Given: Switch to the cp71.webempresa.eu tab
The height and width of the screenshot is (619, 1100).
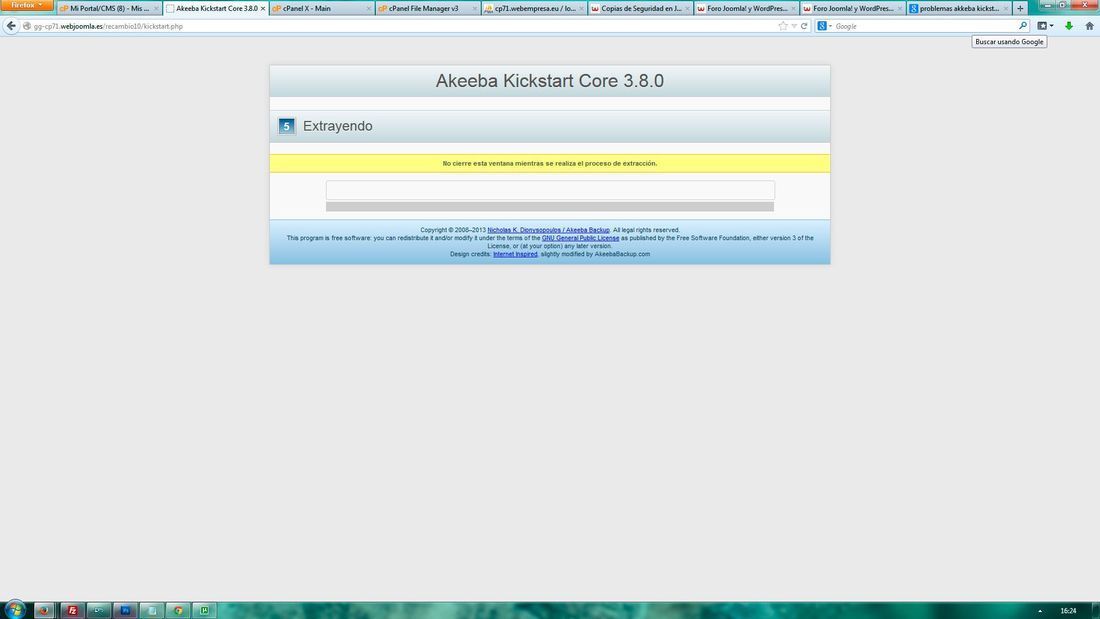Looking at the screenshot, I should tap(534, 8).
